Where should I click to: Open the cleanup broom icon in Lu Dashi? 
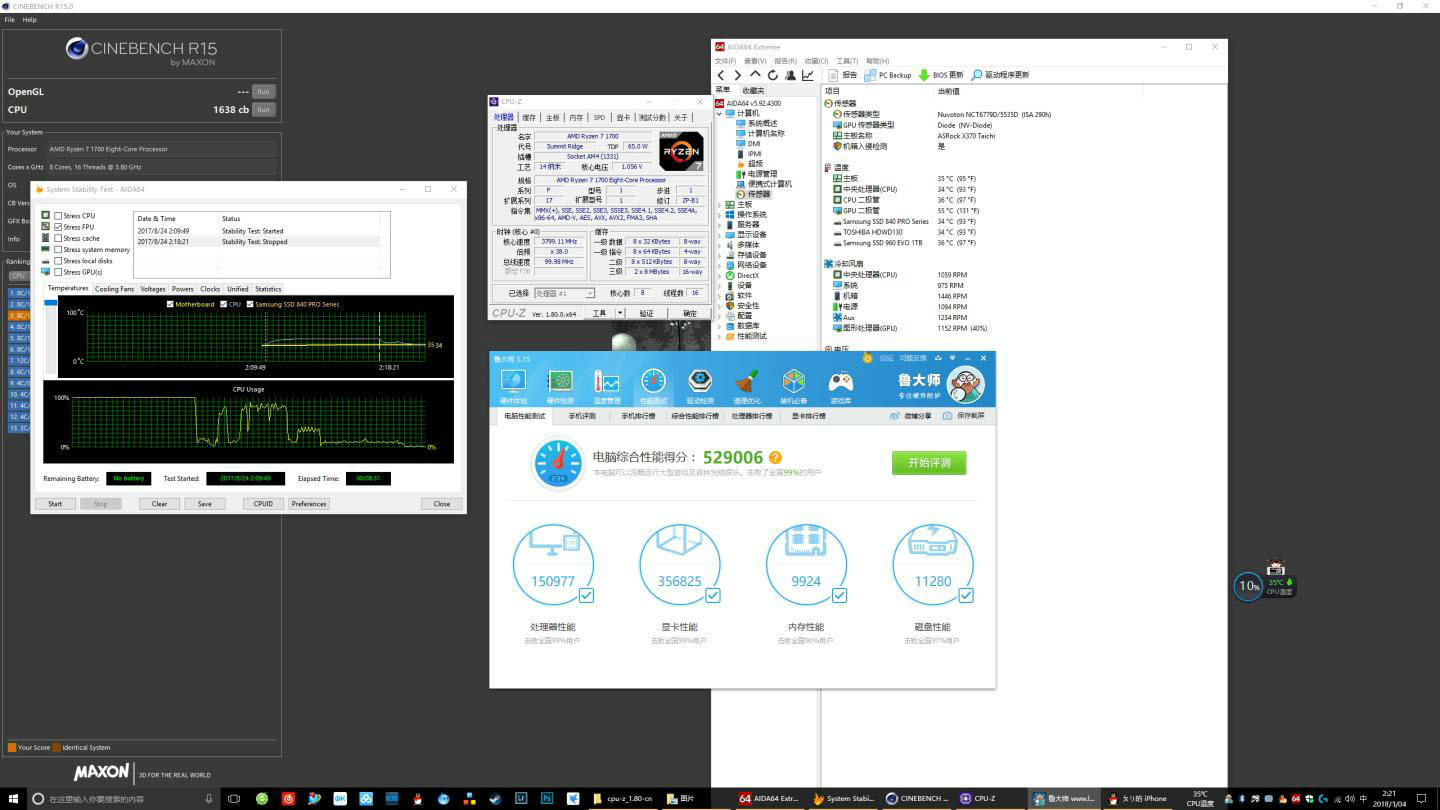(x=747, y=381)
